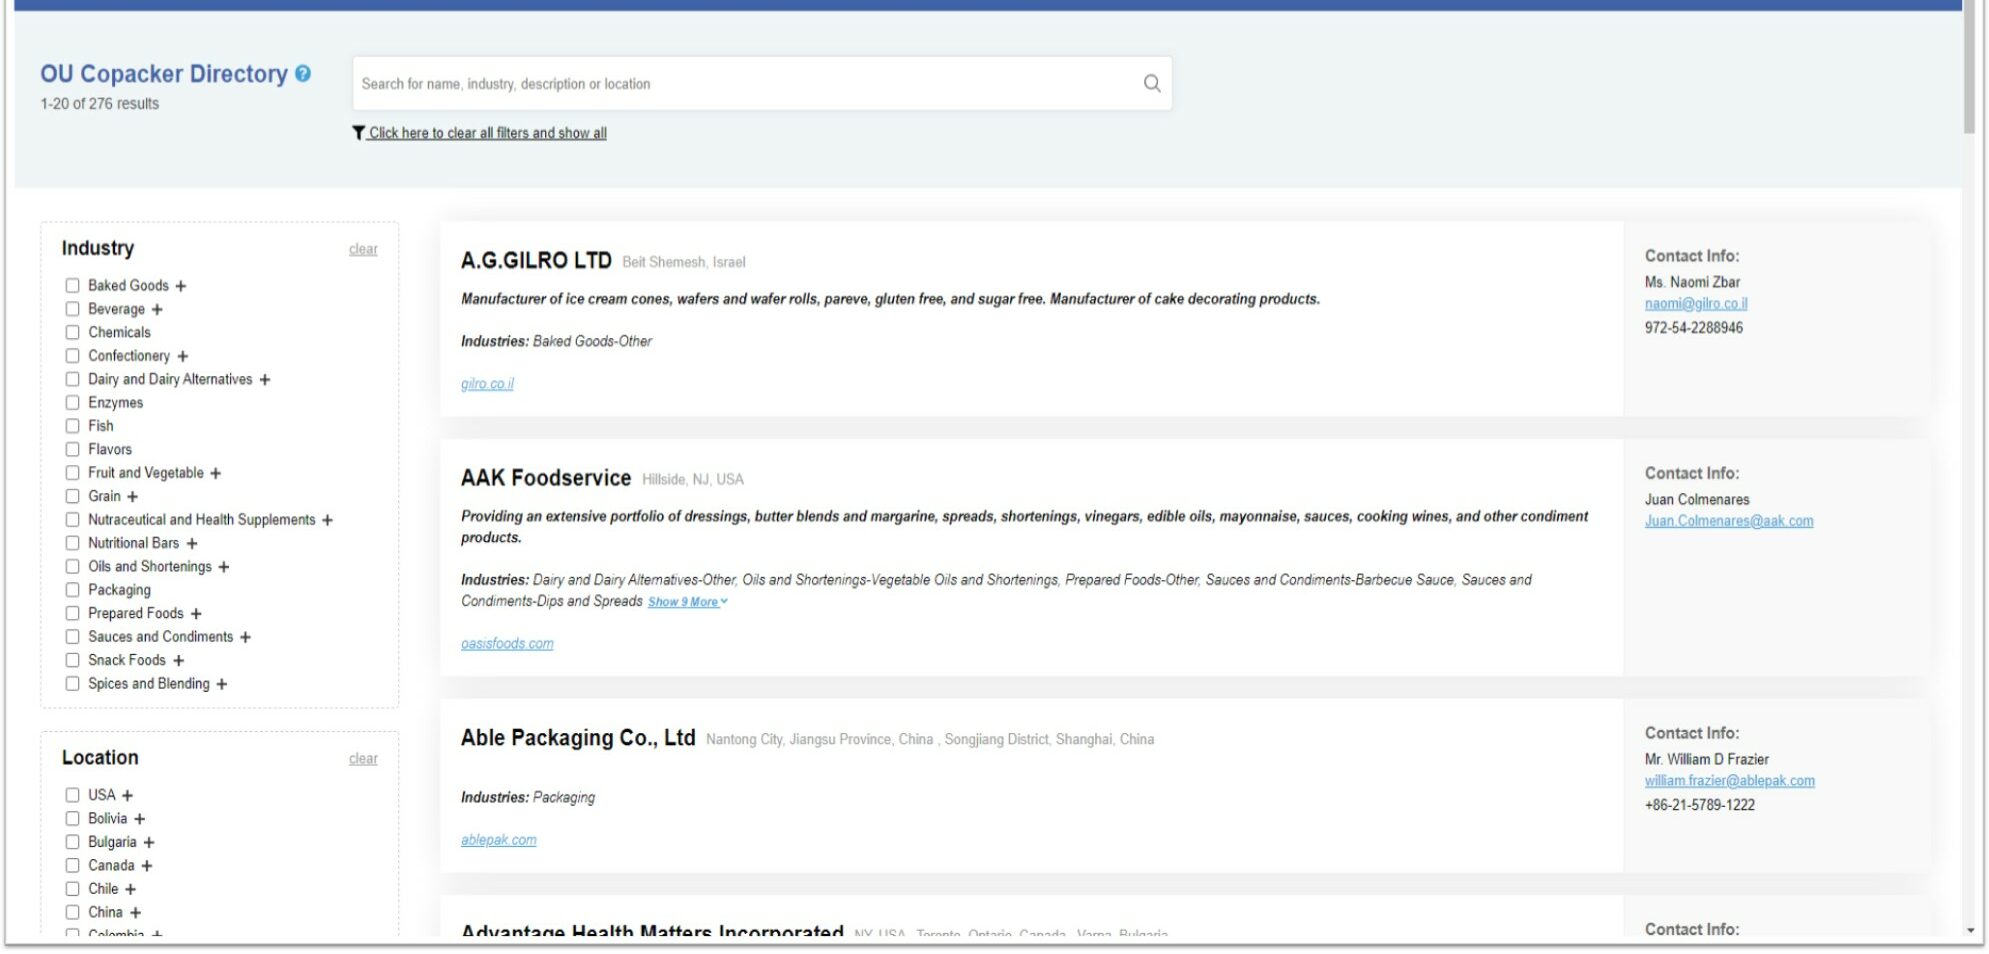Open the help icon beside OU Copacker Directory

click(303, 74)
